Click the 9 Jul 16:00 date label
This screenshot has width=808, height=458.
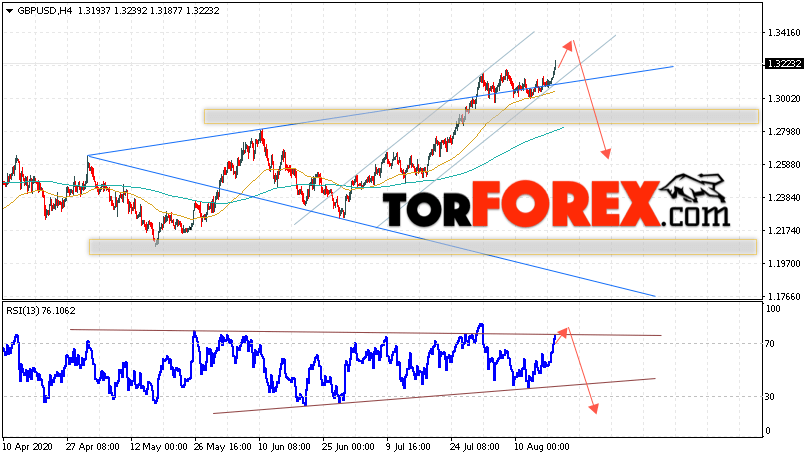pos(408,447)
